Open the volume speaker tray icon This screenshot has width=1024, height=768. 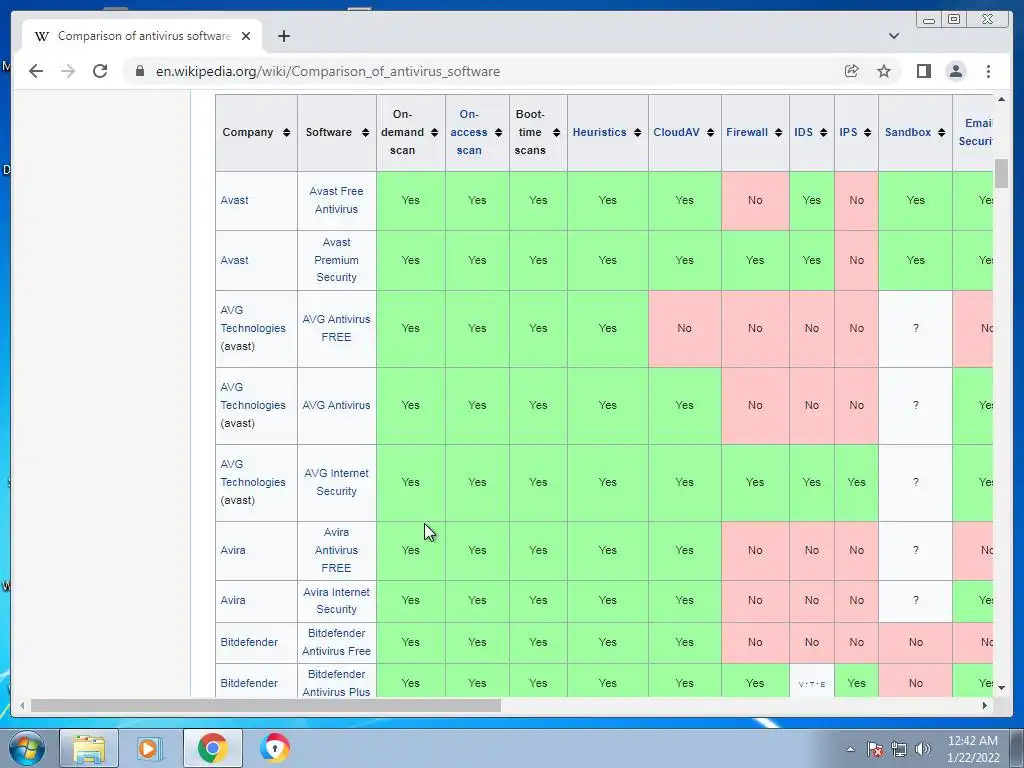coord(922,749)
